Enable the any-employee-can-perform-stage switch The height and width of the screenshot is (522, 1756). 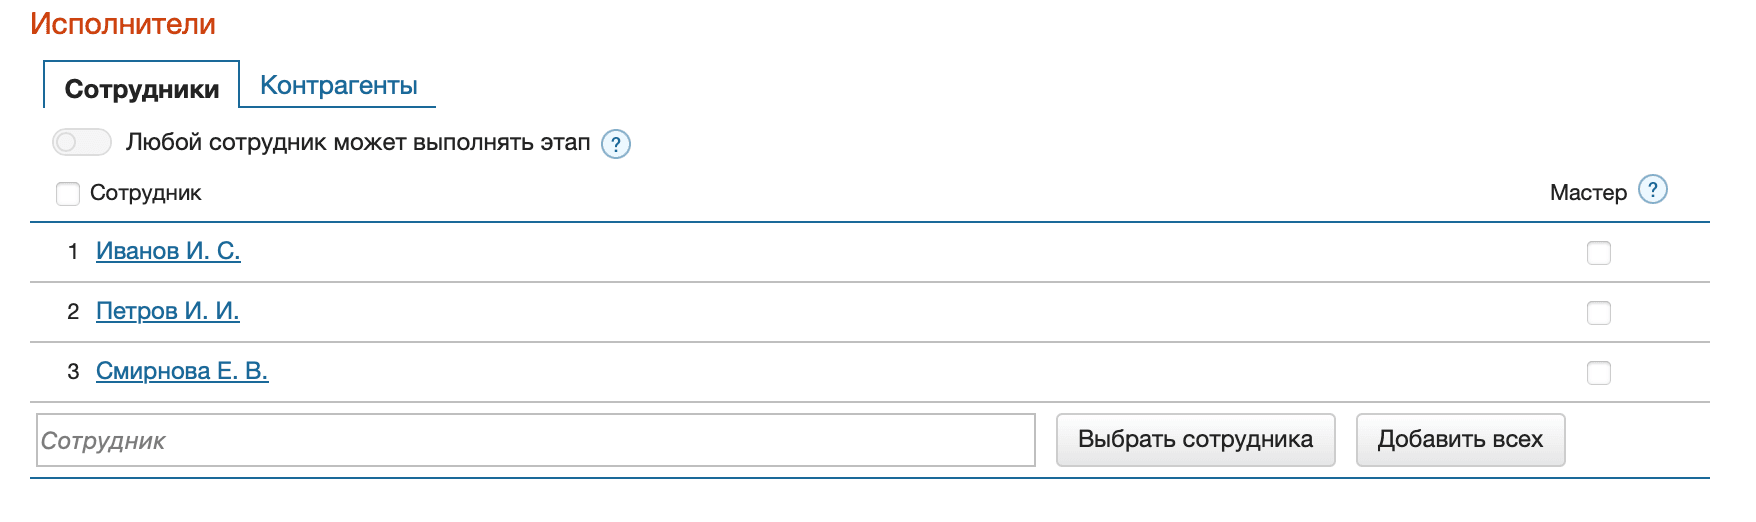tap(82, 143)
